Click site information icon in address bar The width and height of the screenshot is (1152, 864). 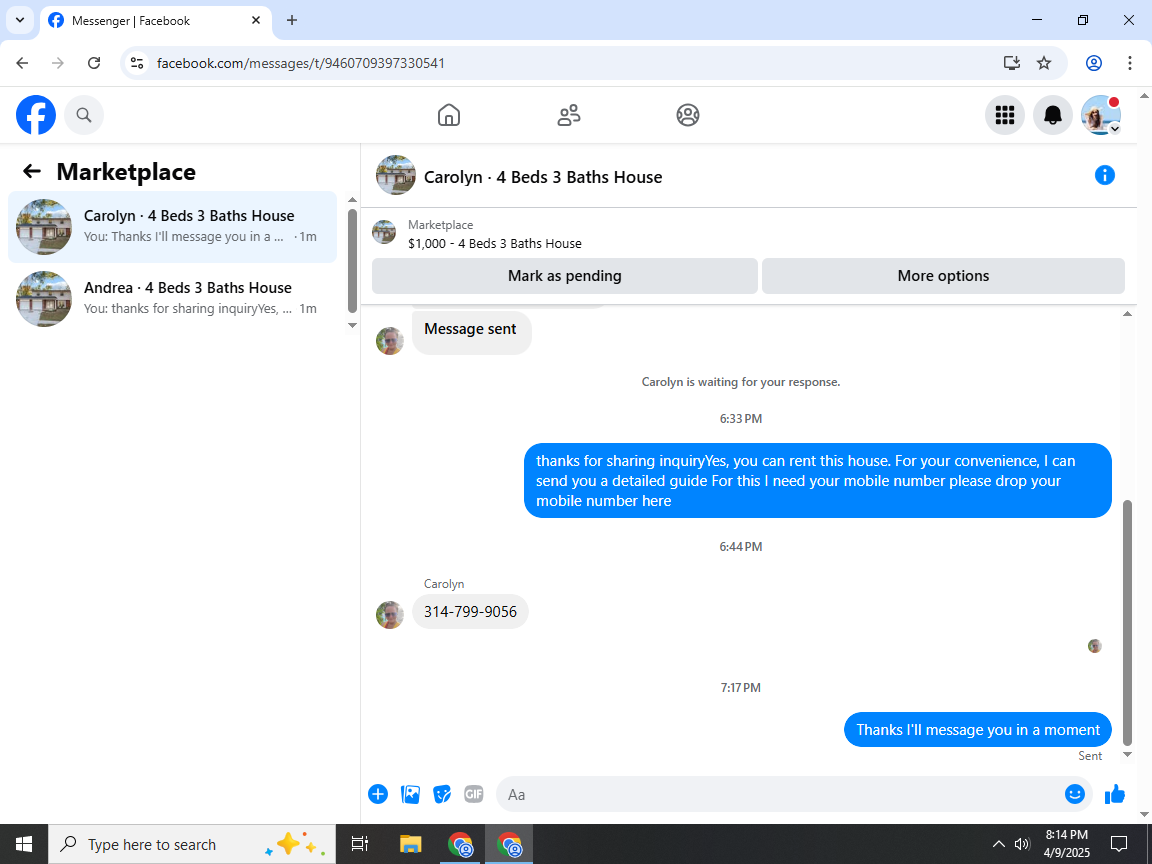(137, 63)
